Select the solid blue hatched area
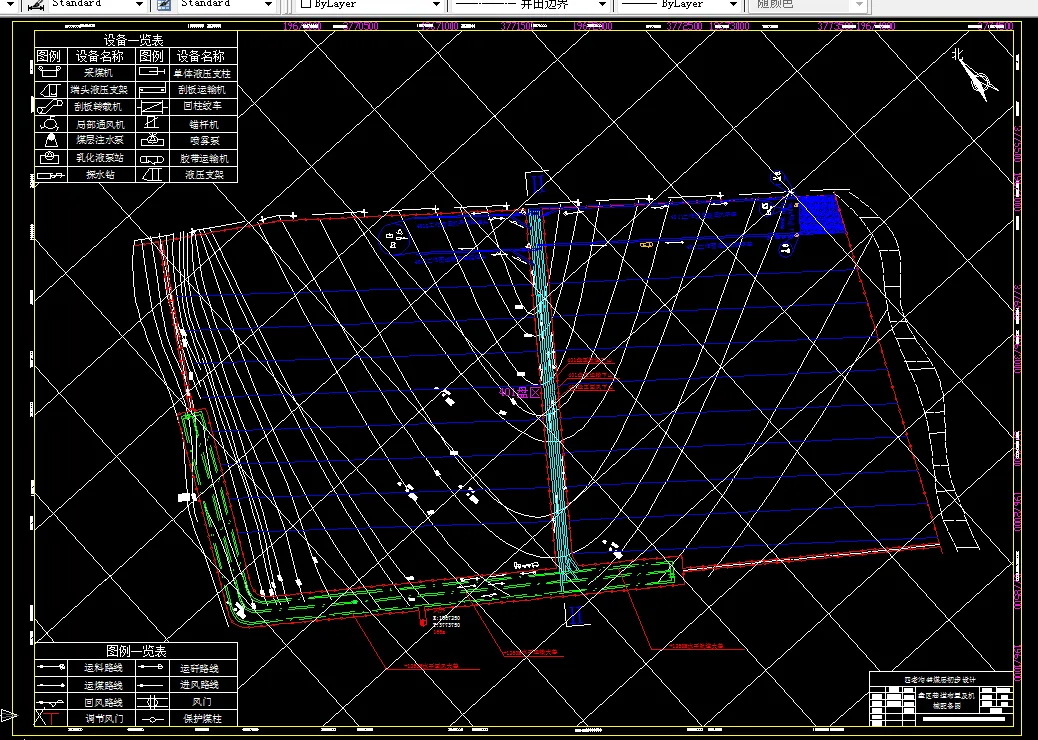Image resolution: width=1038 pixels, height=740 pixels. [x=820, y=213]
